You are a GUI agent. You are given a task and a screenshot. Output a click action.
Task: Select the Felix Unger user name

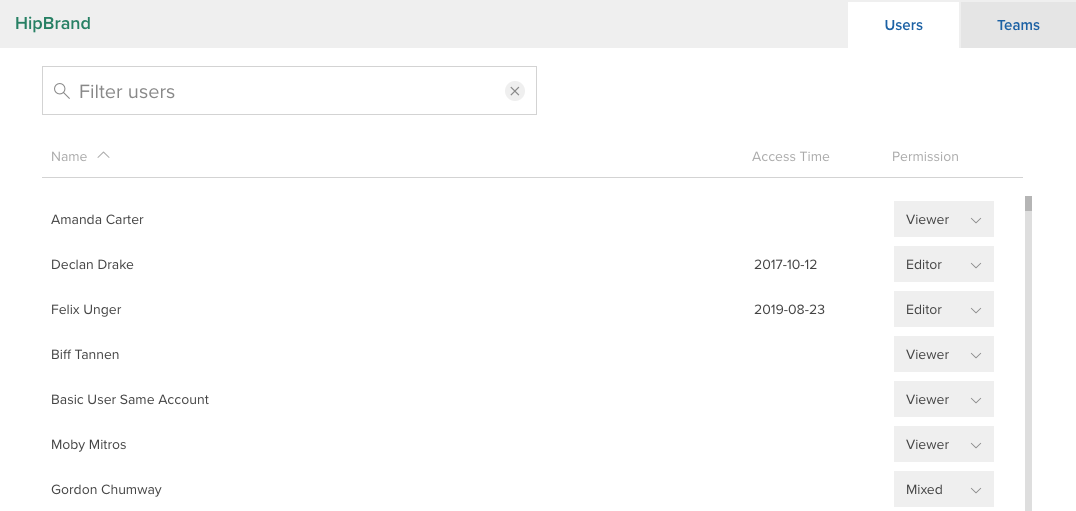86,309
